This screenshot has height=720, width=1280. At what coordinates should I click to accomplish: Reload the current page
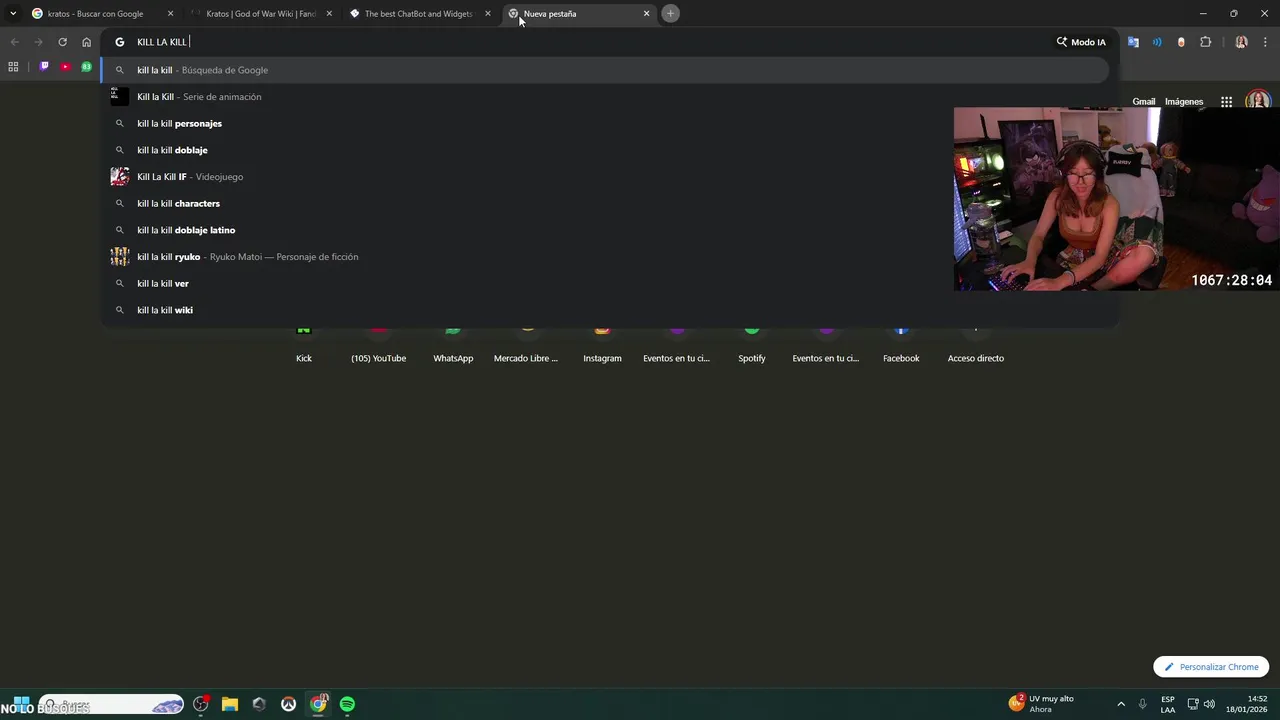[62, 42]
